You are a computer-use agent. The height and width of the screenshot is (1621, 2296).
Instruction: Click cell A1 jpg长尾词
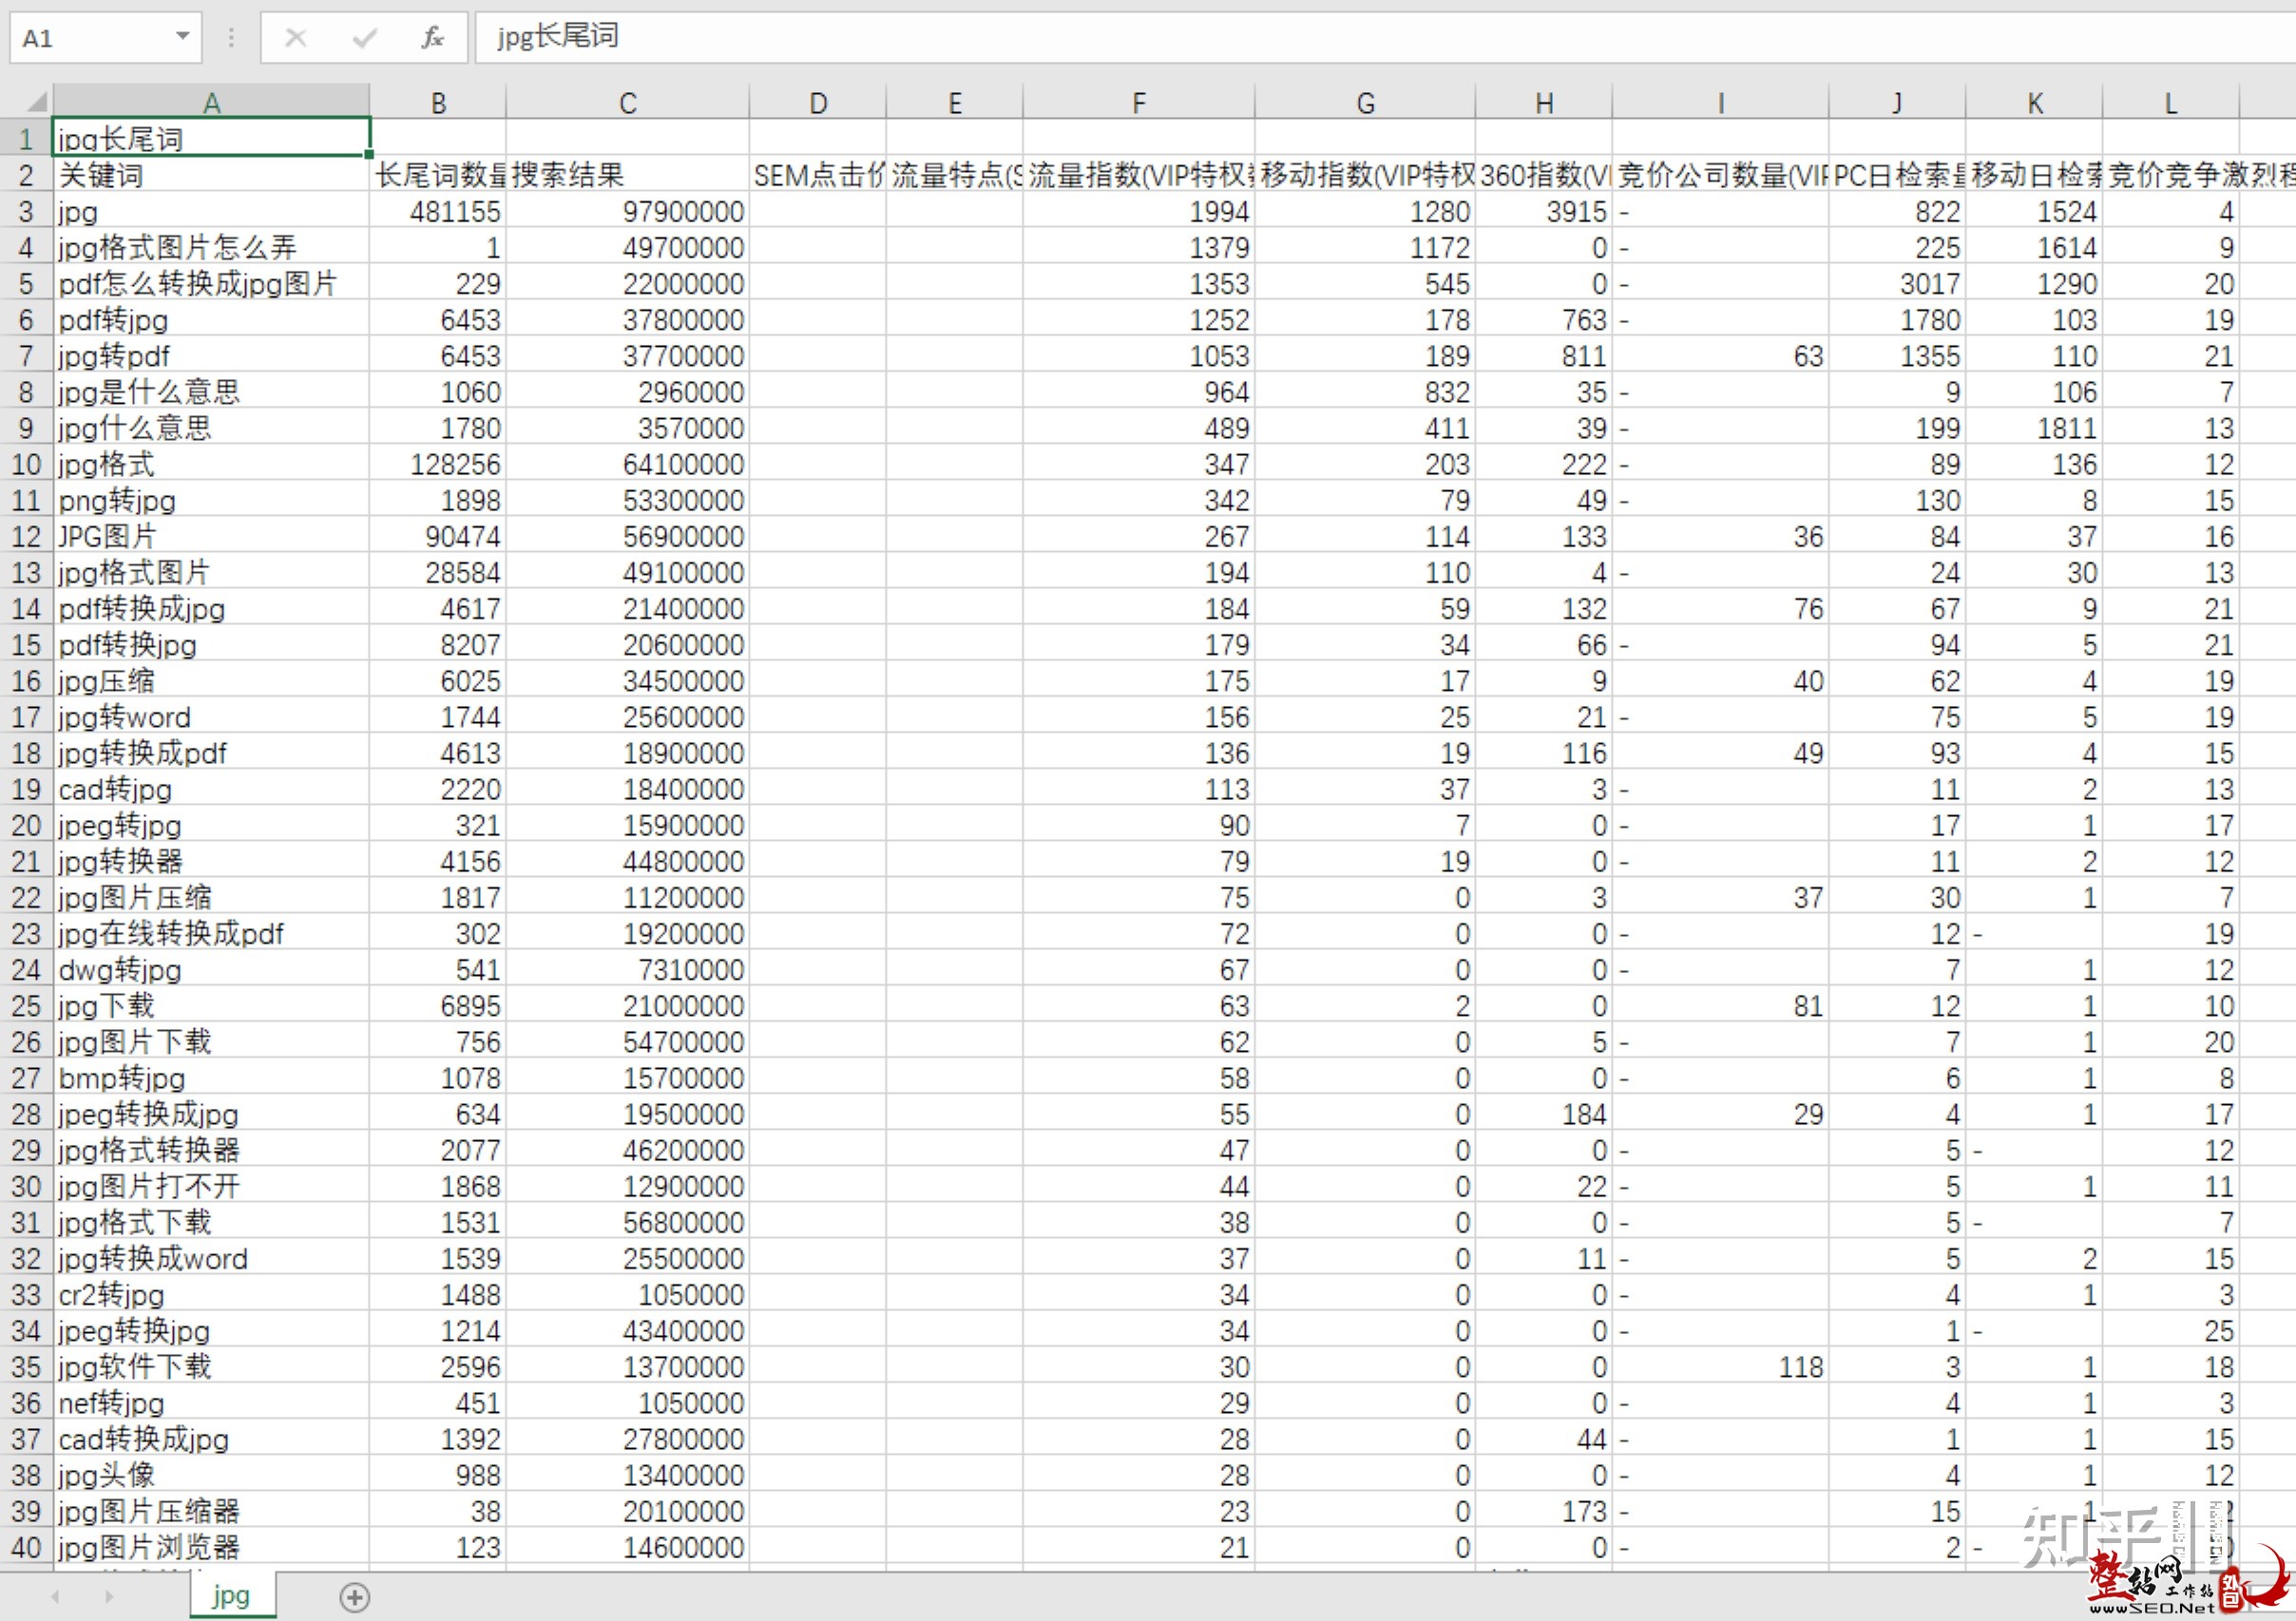tap(211, 138)
